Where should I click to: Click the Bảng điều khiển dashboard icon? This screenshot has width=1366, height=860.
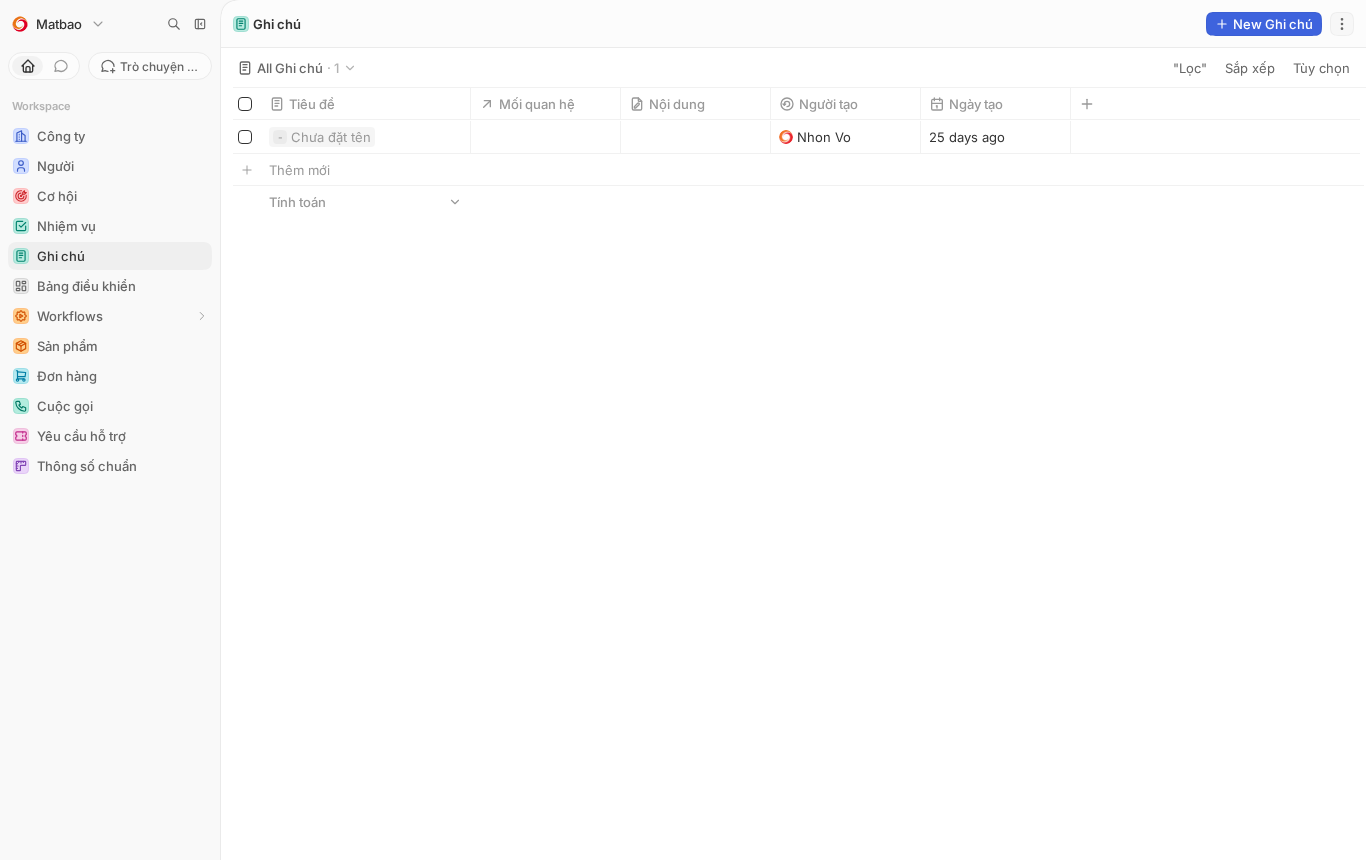pyautogui.click(x=21, y=286)
